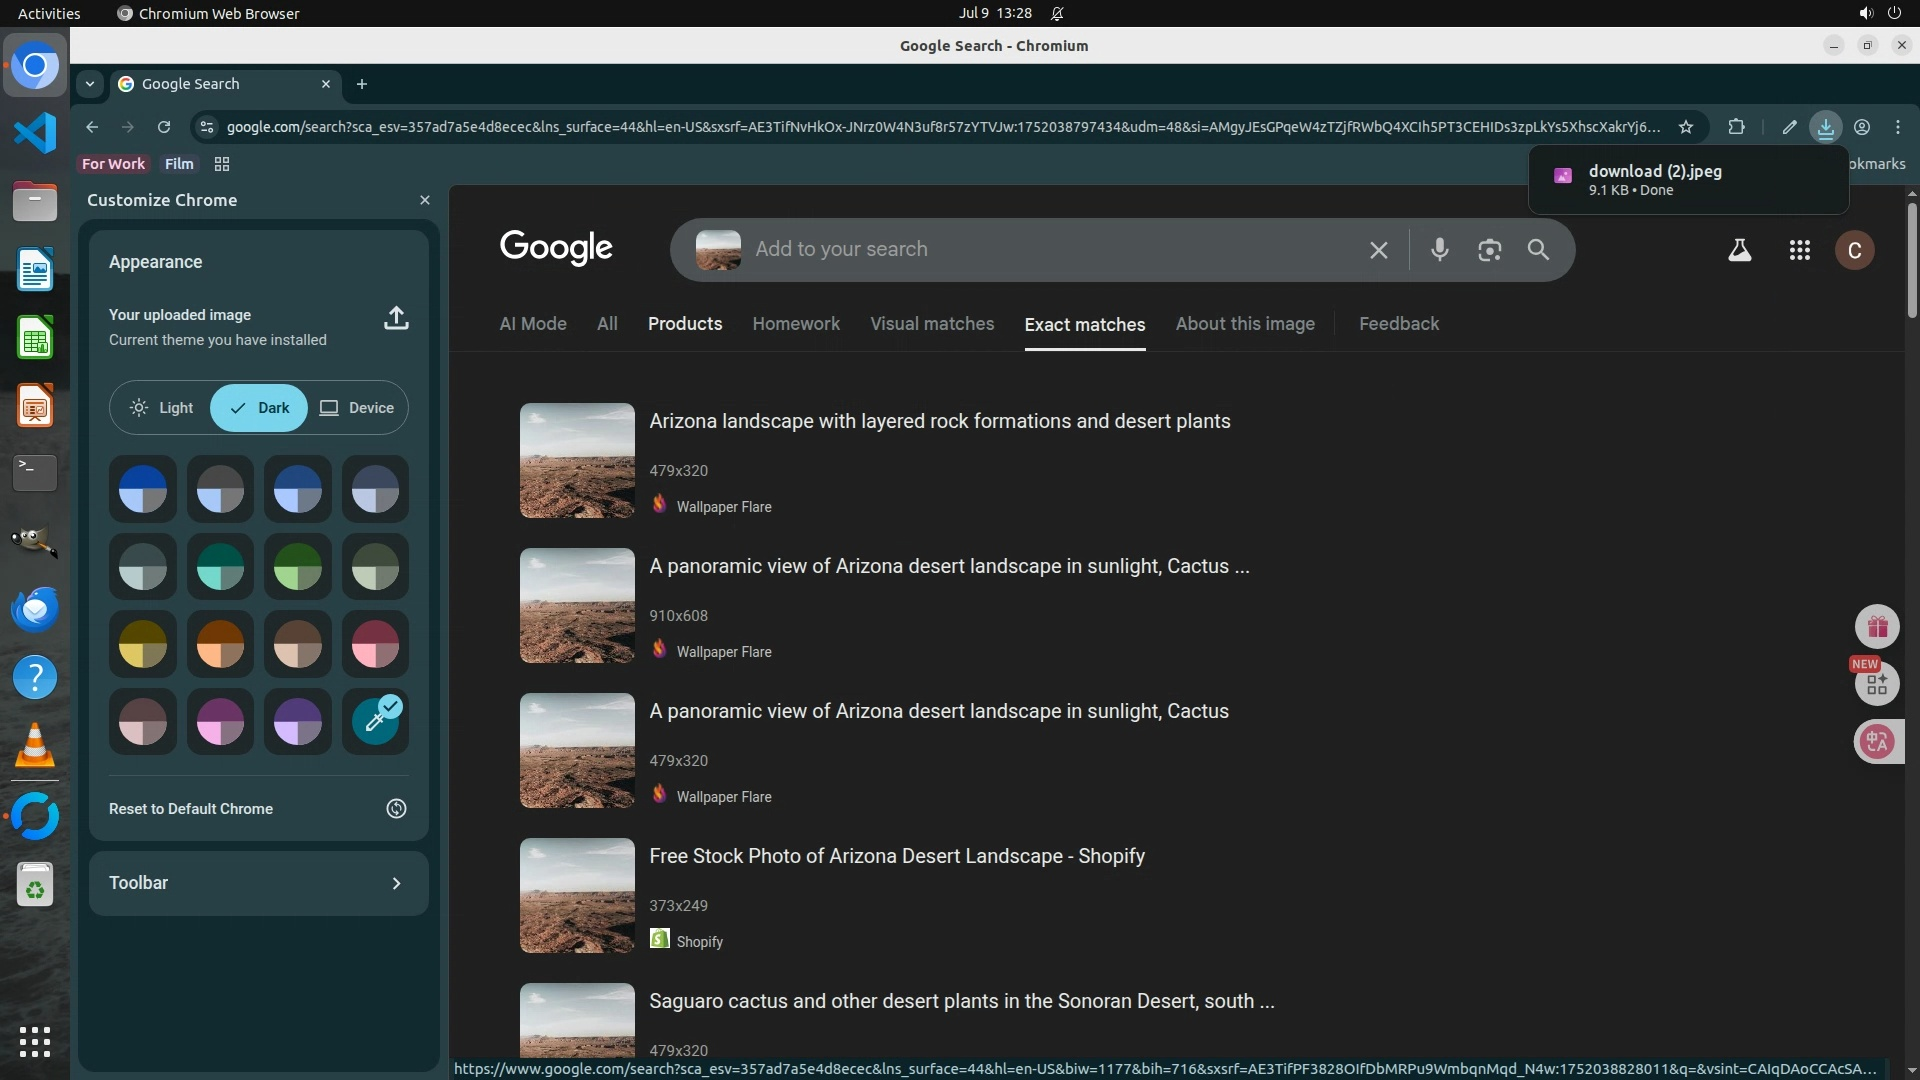
Task: Open the About this image tab
Action: tap(1244, 324)
